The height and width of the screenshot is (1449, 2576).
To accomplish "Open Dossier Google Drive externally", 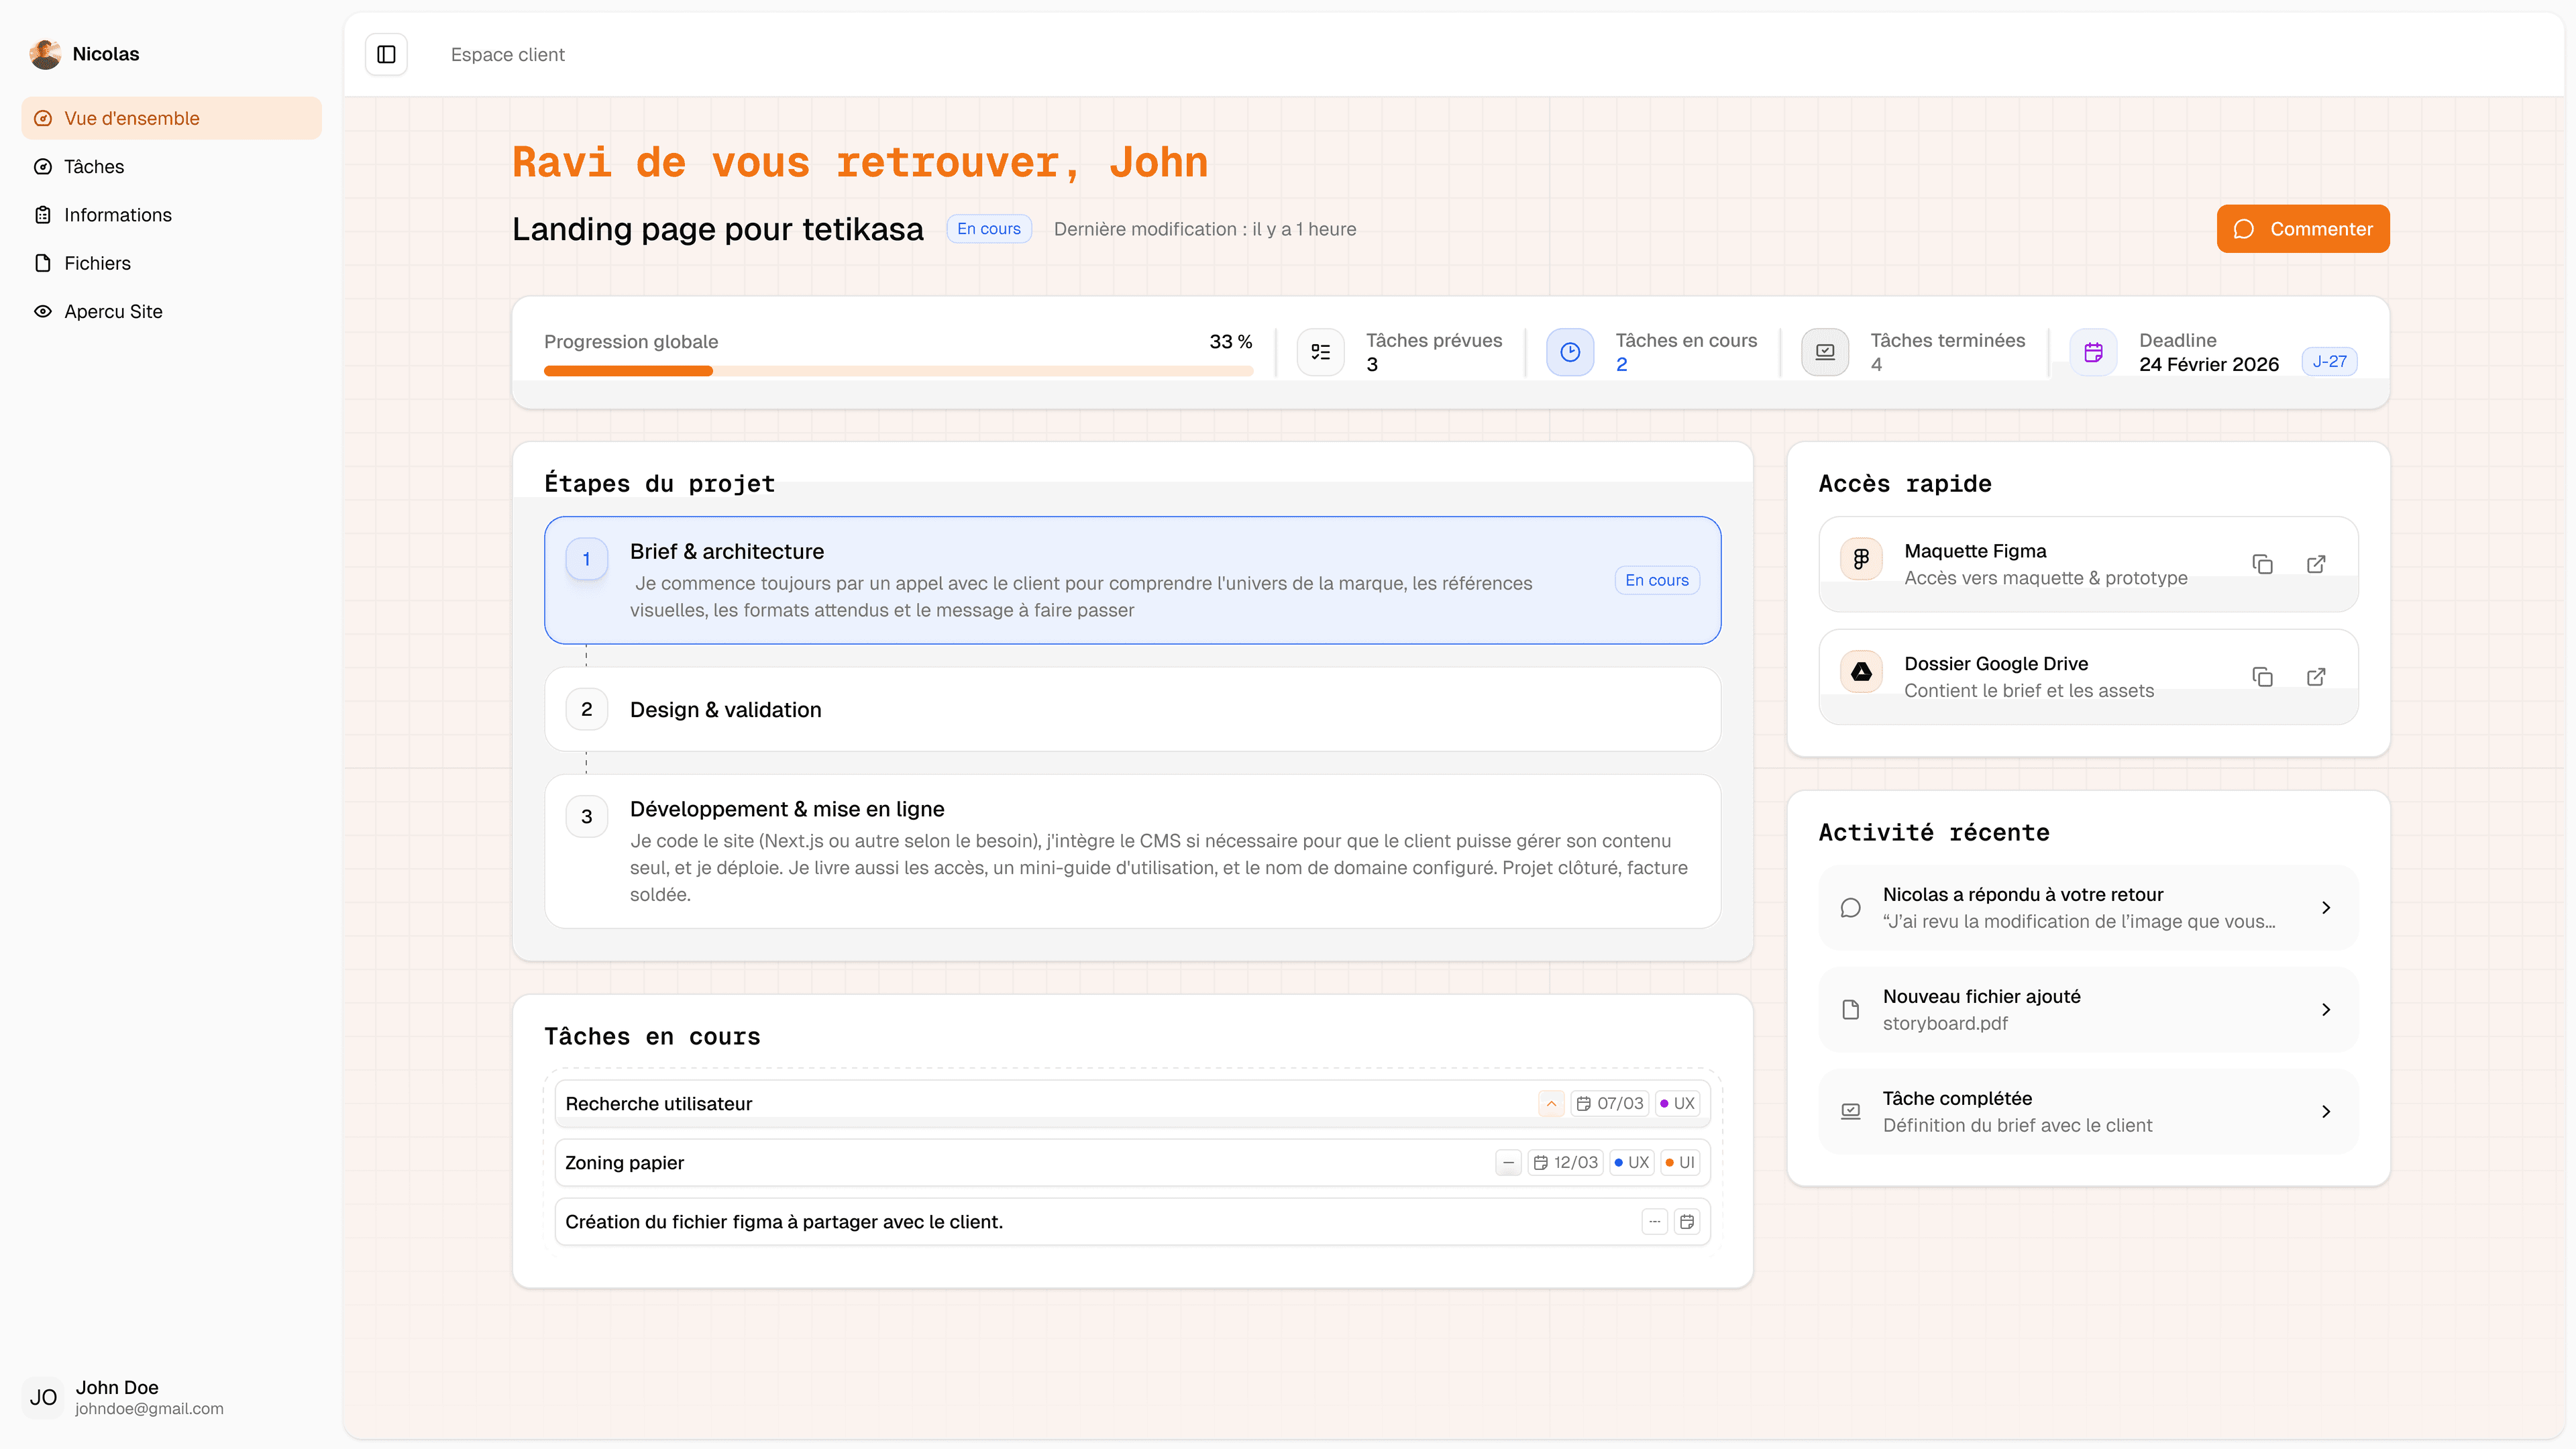I will coord(2316,677).
